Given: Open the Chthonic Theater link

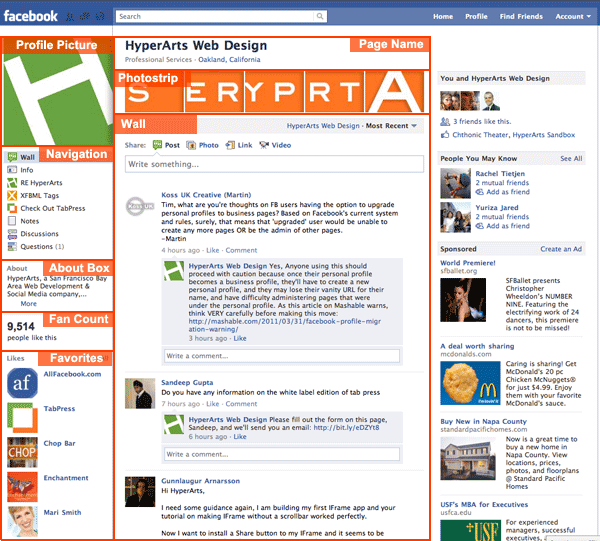Looking at the screenshot, I should click(480, 135).
